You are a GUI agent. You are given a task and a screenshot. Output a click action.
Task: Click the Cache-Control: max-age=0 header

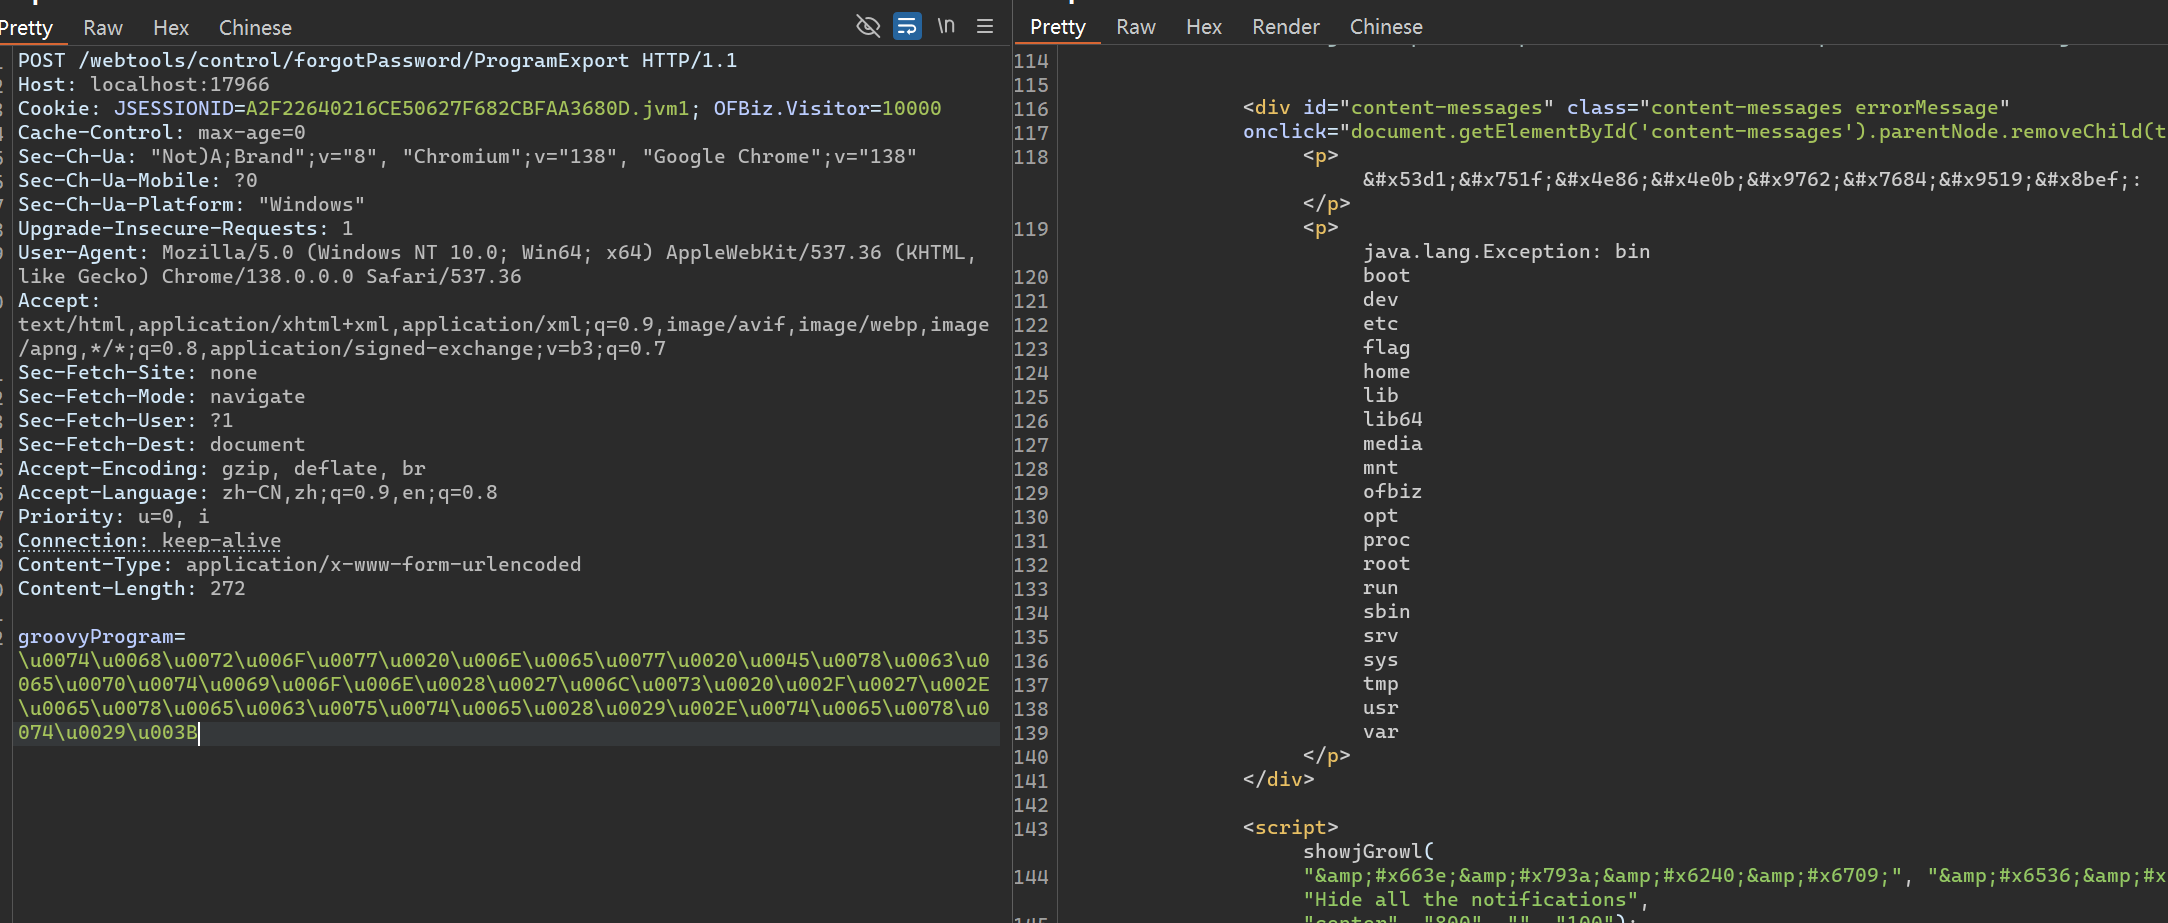click(x=161, y=133)
